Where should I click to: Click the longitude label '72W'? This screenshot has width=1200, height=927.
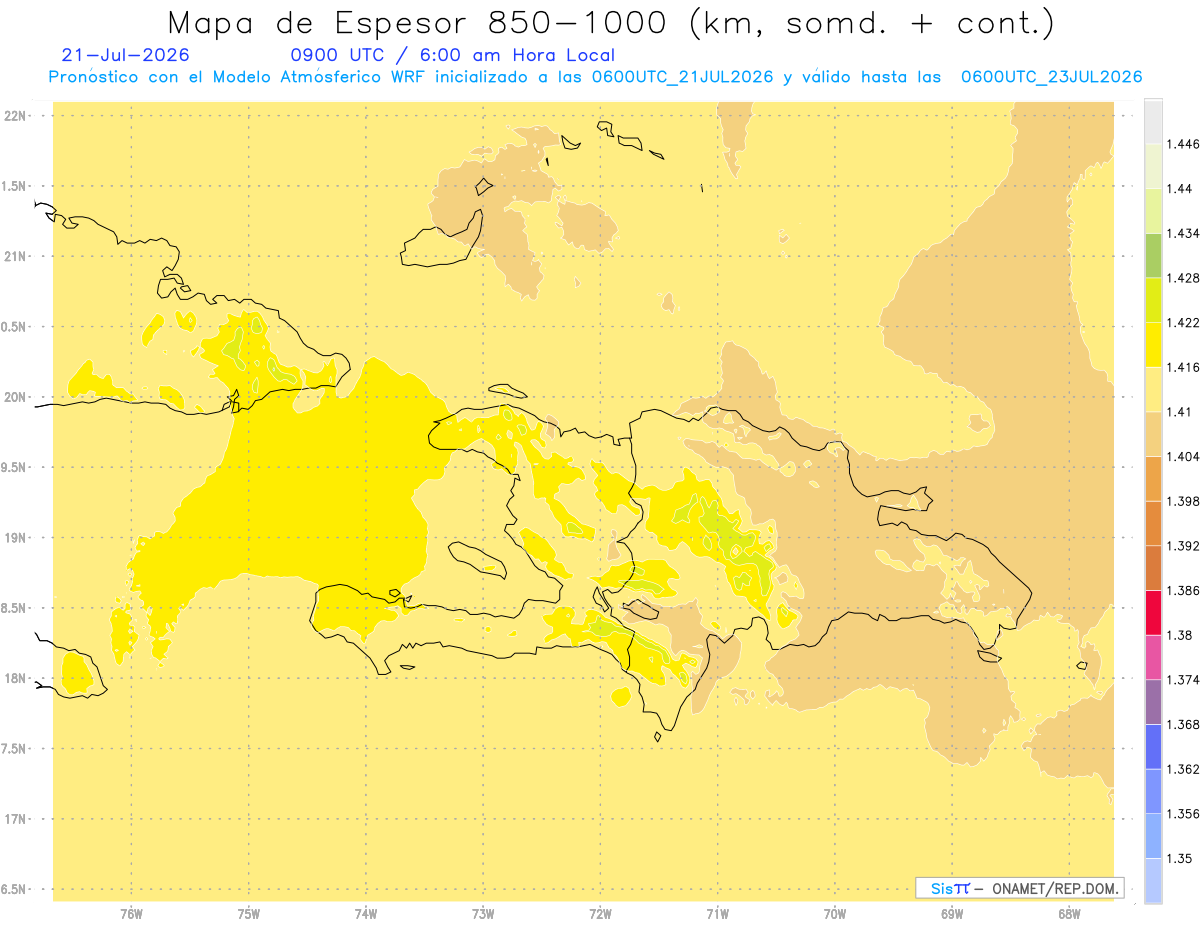click(x=600, y=914)
